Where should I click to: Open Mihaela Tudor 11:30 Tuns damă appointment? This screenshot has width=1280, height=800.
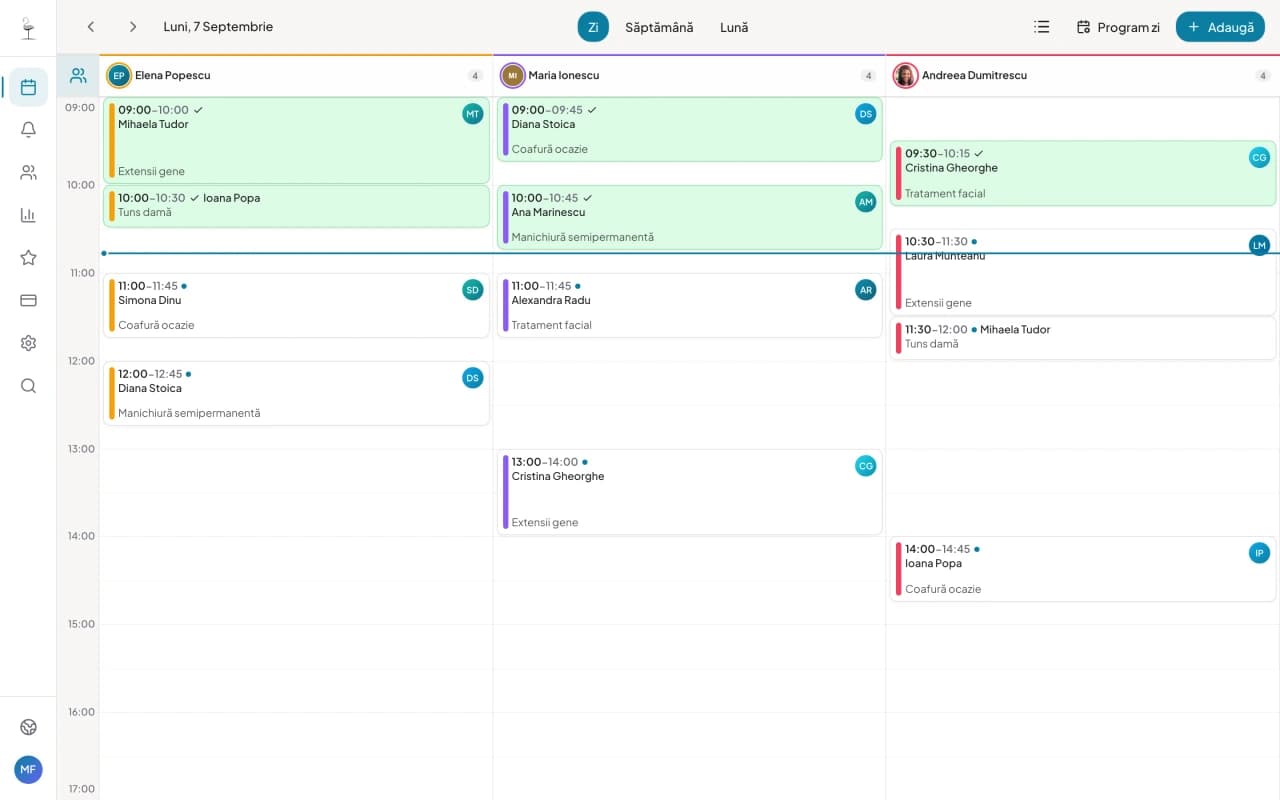[x=1083, y=338]
